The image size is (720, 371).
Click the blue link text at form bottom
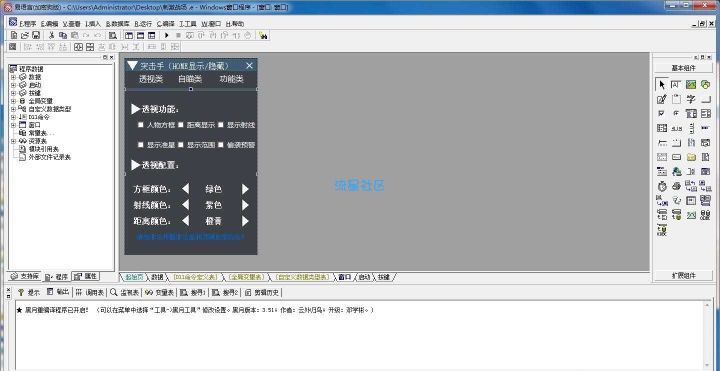[191, 237]
